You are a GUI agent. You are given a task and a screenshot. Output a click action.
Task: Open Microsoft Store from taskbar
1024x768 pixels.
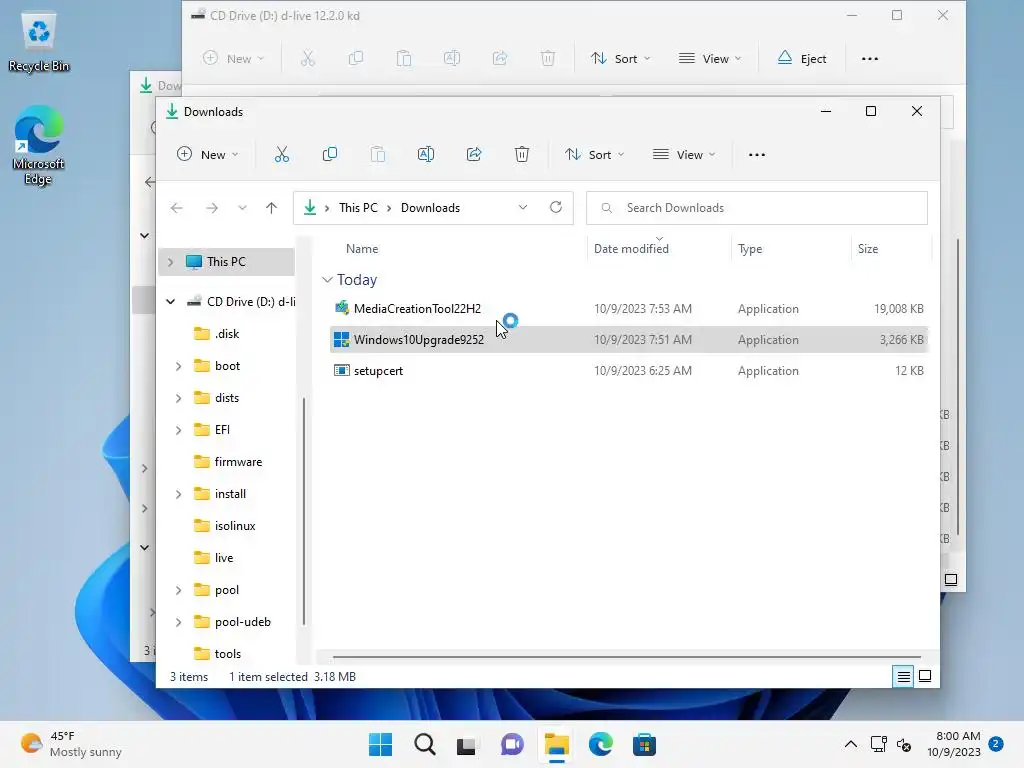[644, 744]
